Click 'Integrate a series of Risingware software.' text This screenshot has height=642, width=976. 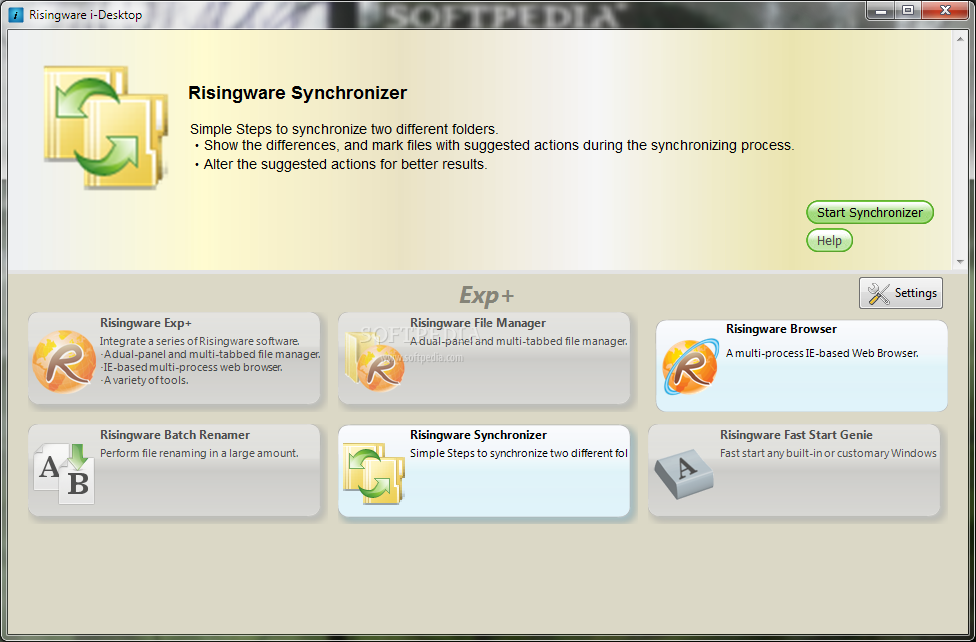click(x=199, y=341)
